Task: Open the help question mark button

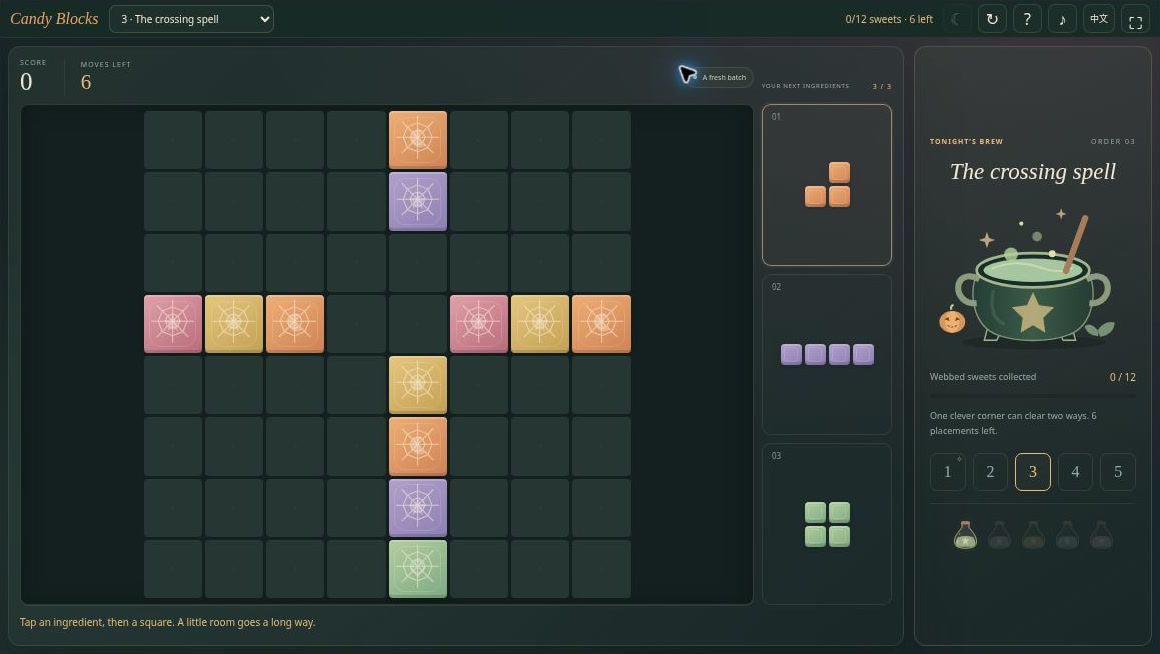Action: [x=1027, y=19]
